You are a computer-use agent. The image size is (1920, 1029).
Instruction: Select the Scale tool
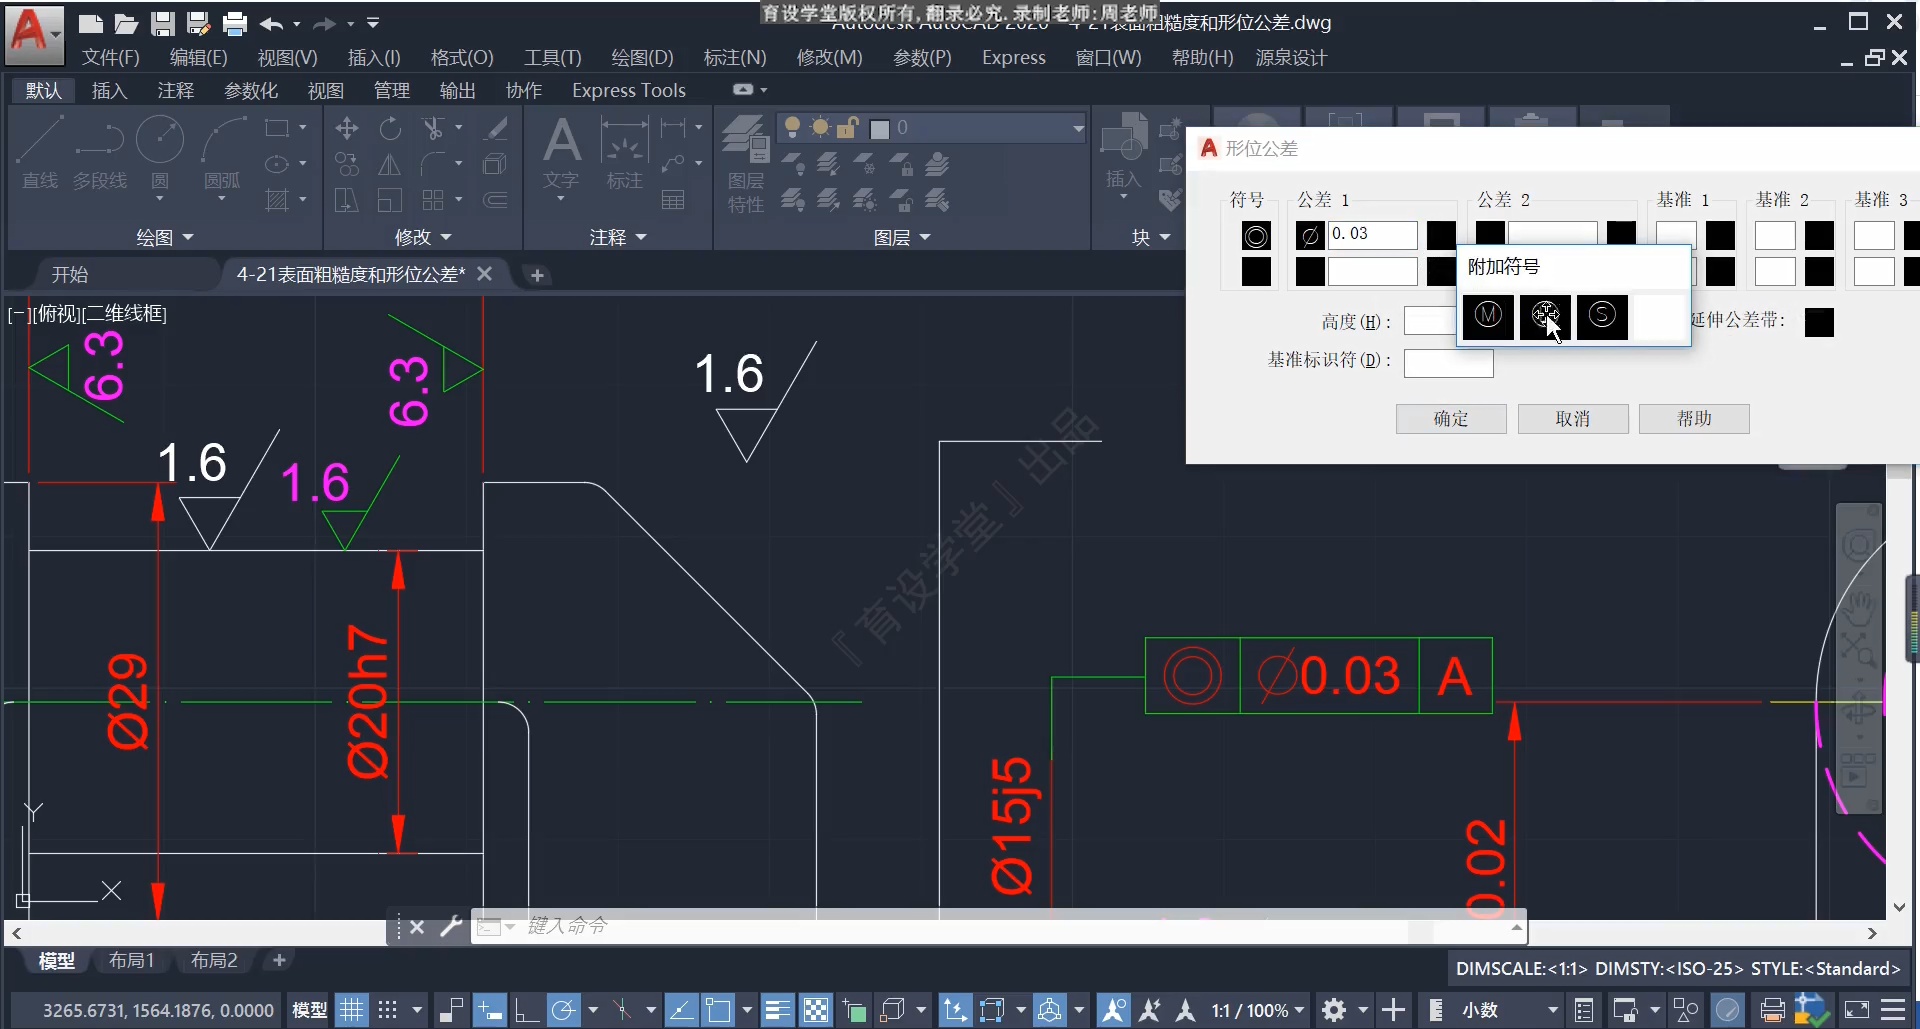pyautogui.click(x=390, y=200)
